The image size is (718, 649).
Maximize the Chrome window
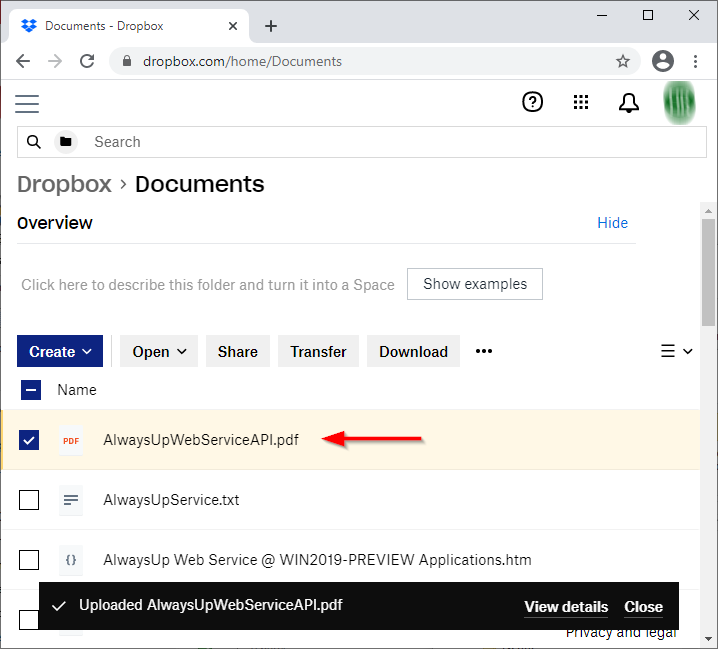[x=648, y=16]
